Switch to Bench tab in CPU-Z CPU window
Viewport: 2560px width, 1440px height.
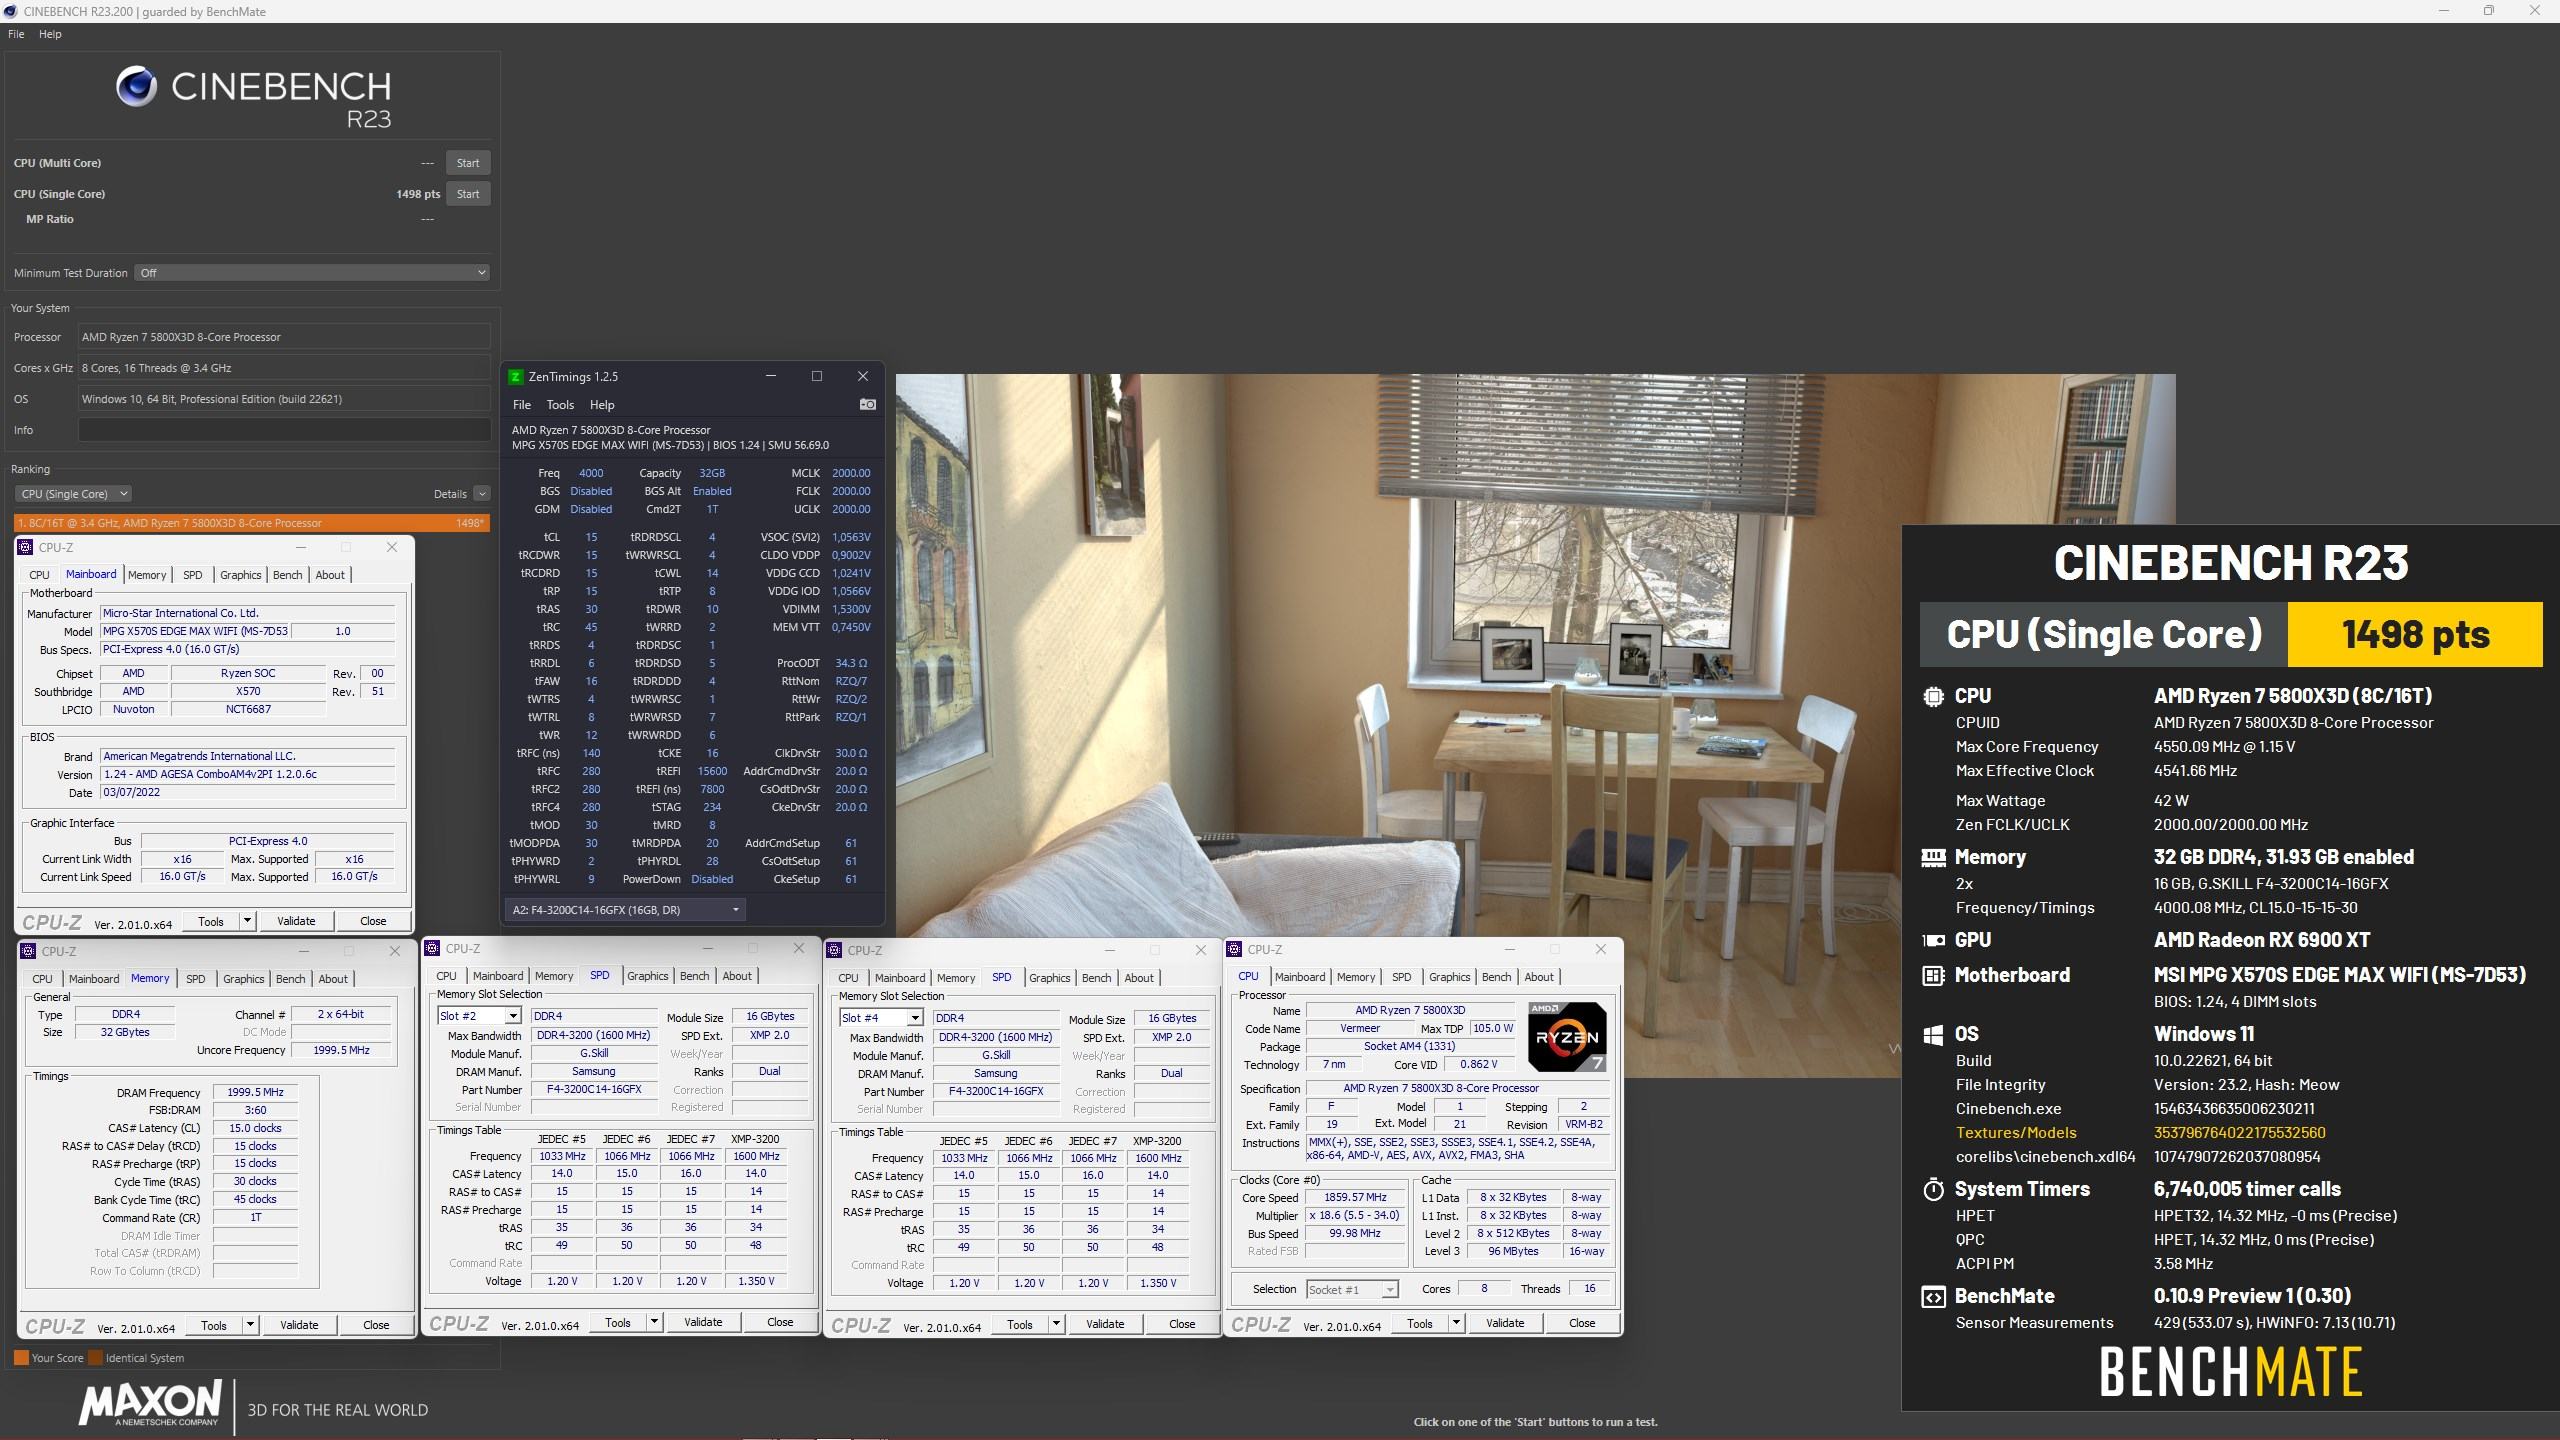pos(1497,977)
